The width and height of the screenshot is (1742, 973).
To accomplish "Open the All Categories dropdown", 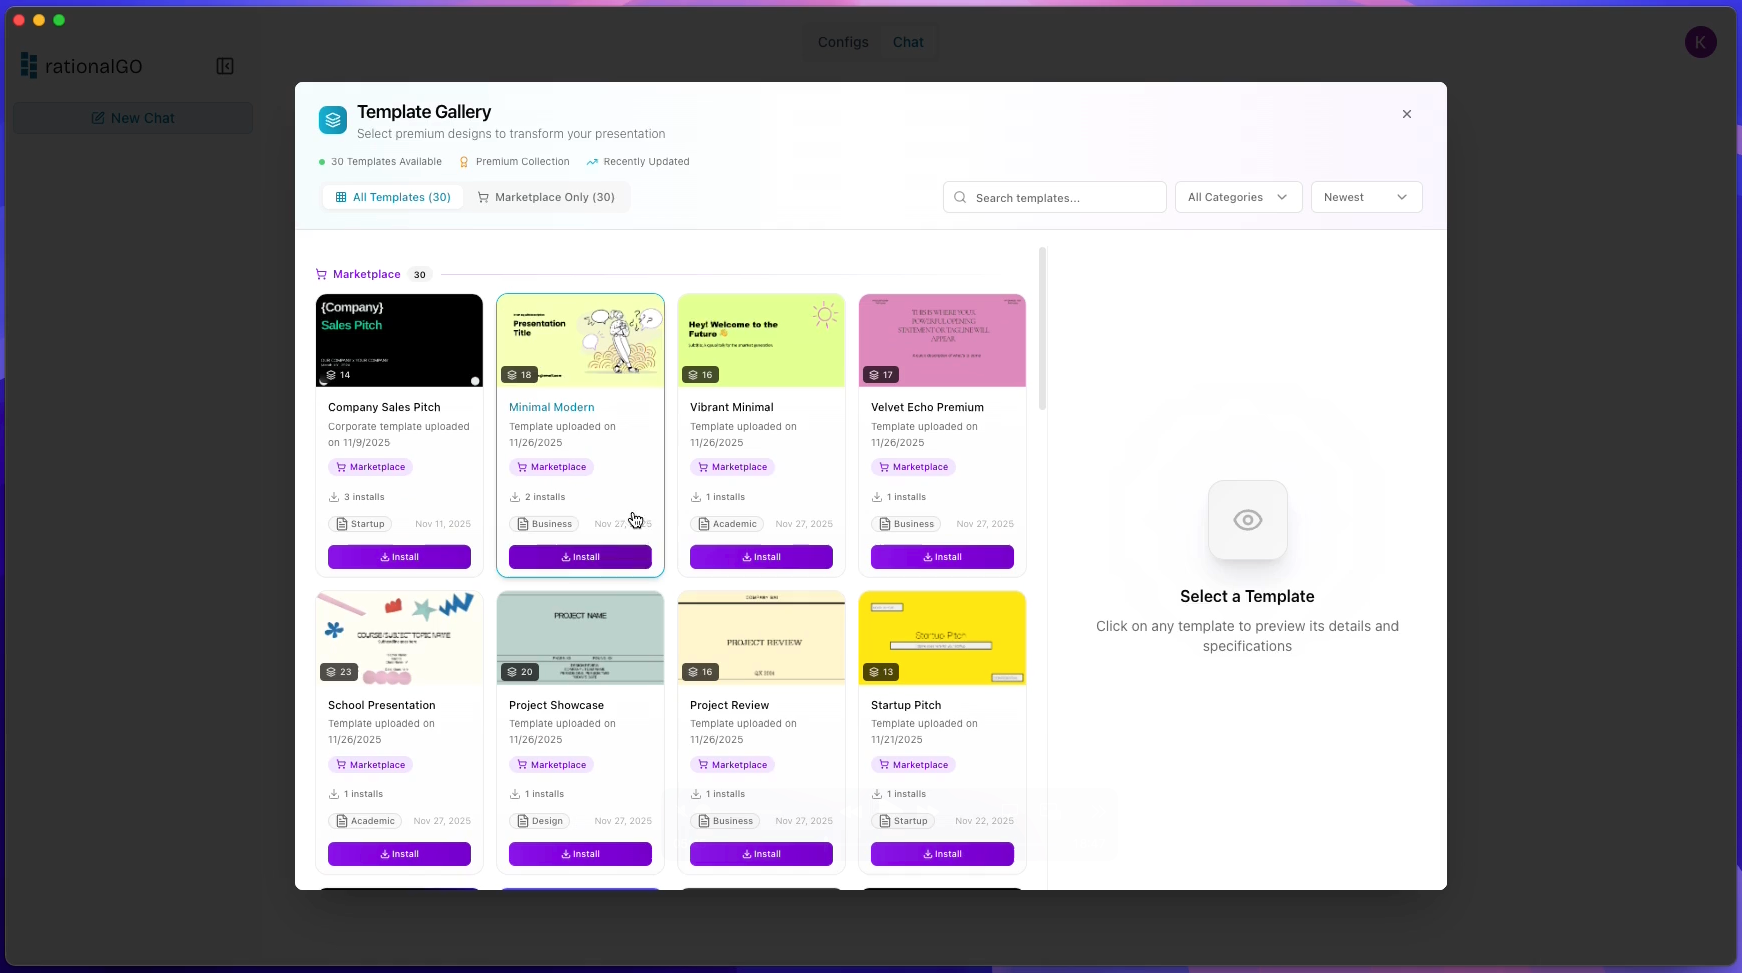I will pyautogui.click(x=1238, y=197).
